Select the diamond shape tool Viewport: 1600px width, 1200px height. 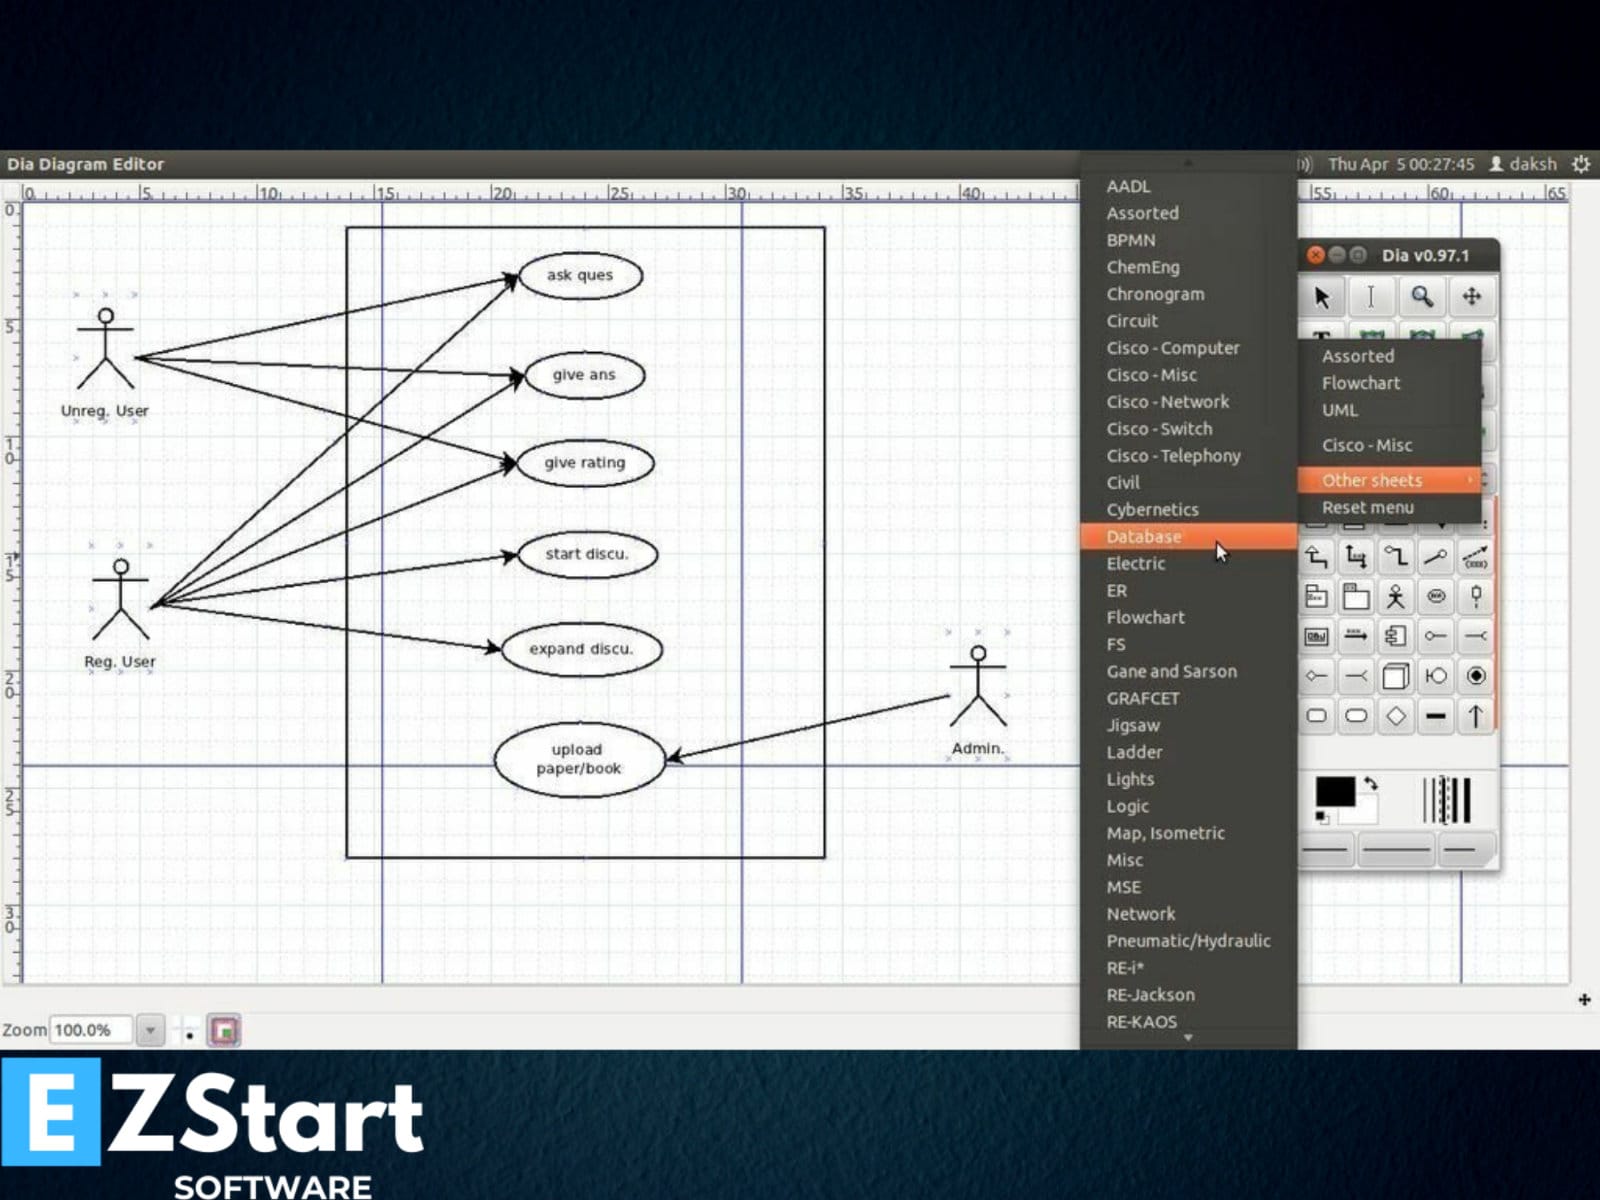coord(1394,715)
